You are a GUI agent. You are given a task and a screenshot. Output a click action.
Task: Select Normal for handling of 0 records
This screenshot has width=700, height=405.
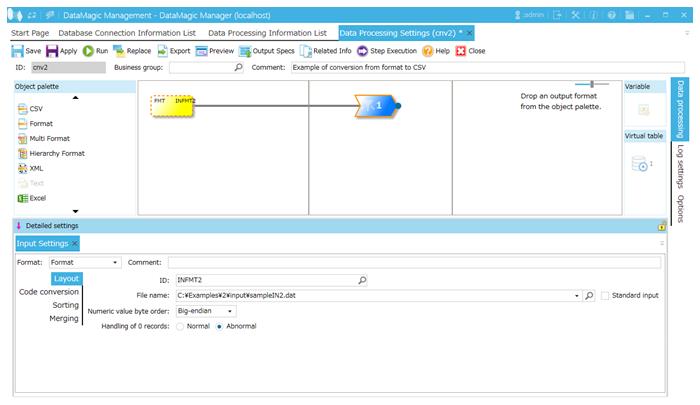[x=180, y=326]
